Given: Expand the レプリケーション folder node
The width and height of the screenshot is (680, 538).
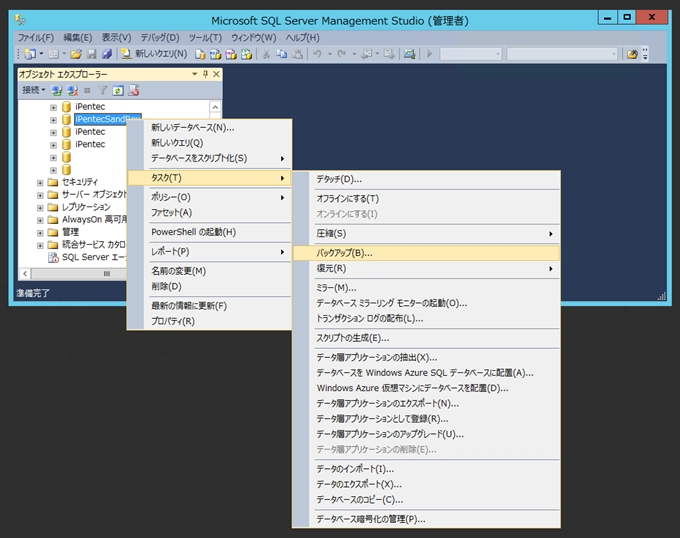Looking at the screenshot, I should [x=40, y=208].
